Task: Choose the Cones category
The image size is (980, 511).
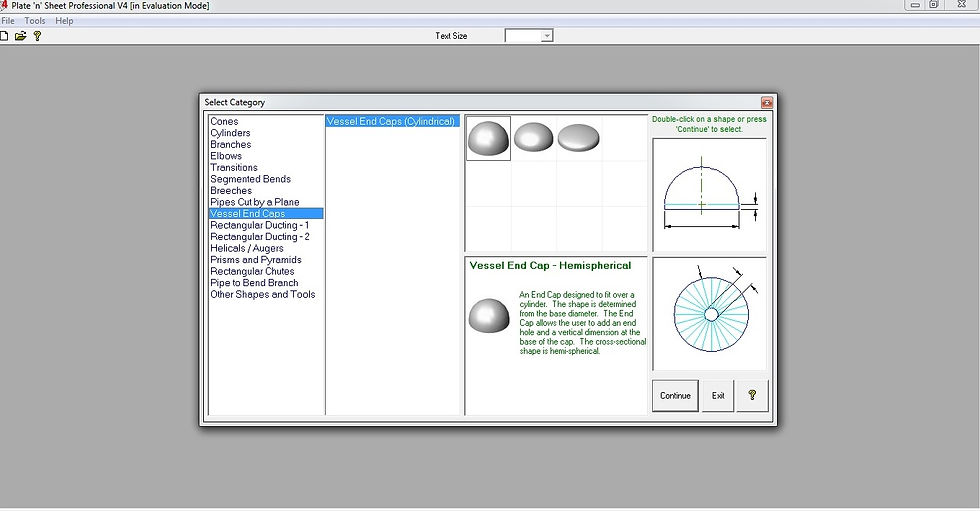Action: (224, 122)
